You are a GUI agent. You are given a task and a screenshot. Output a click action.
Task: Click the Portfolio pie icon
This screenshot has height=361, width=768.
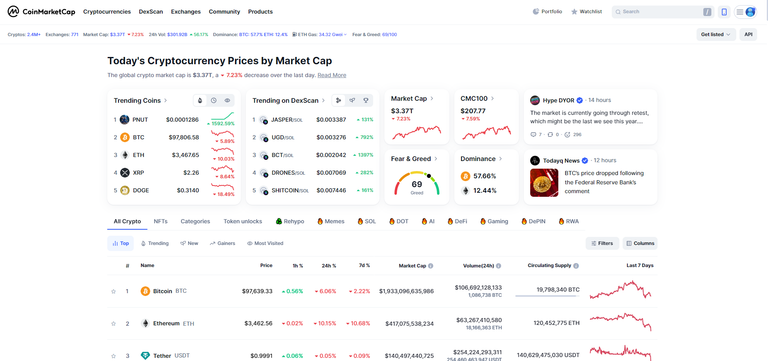pos(536,12)
